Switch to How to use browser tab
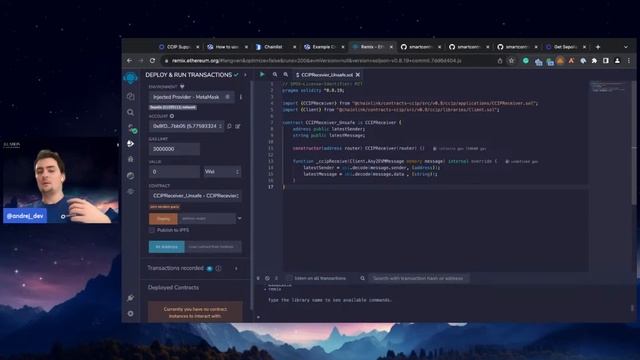640x360 pixels. (227, 47)
